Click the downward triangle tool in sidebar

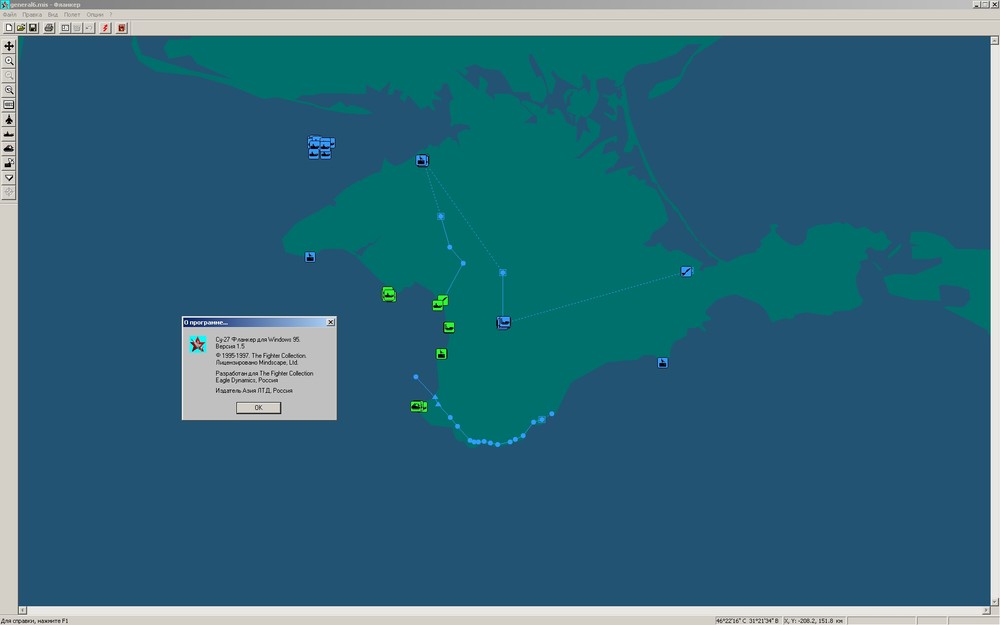click(9, 178)
